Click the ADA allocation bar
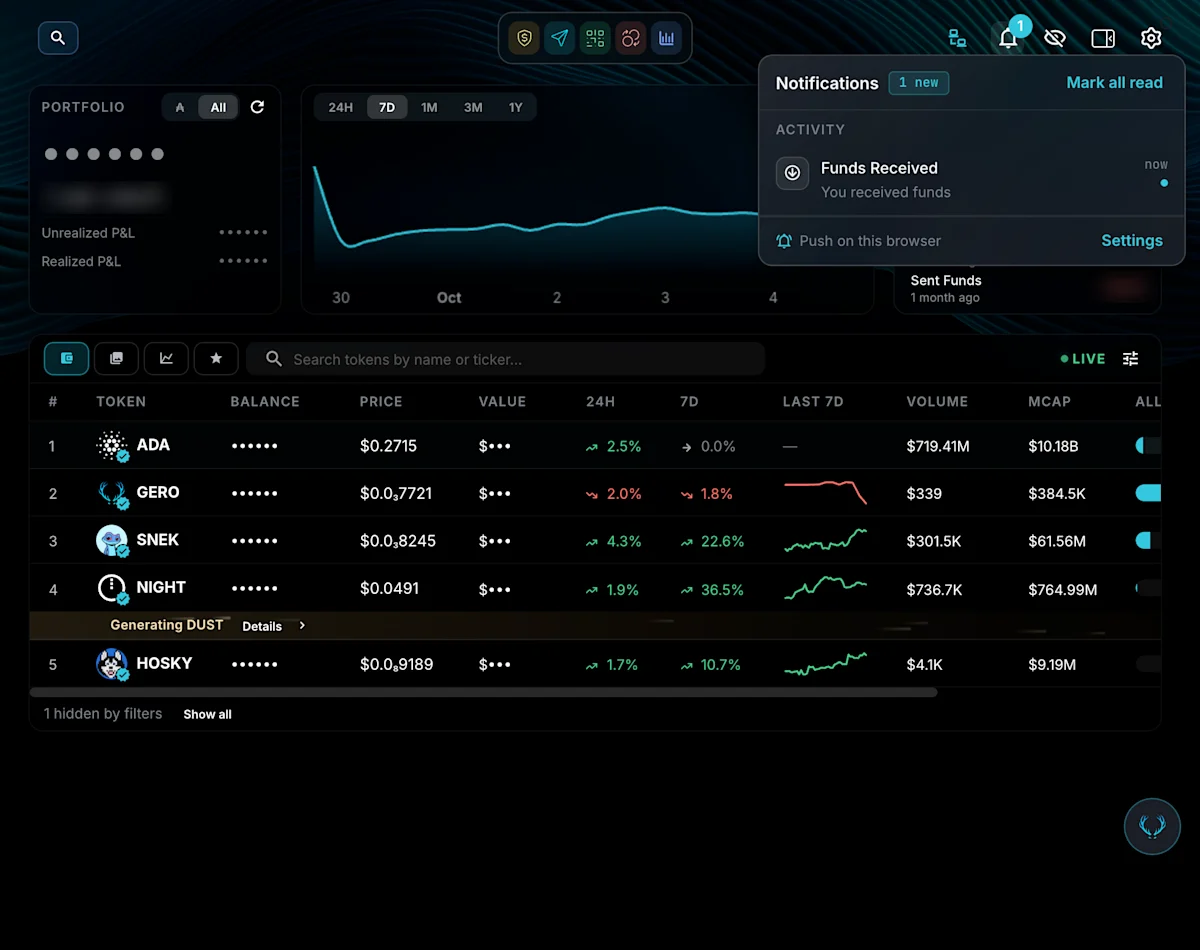Viewport: 1200px width, 950px height. coord(1148,446)
